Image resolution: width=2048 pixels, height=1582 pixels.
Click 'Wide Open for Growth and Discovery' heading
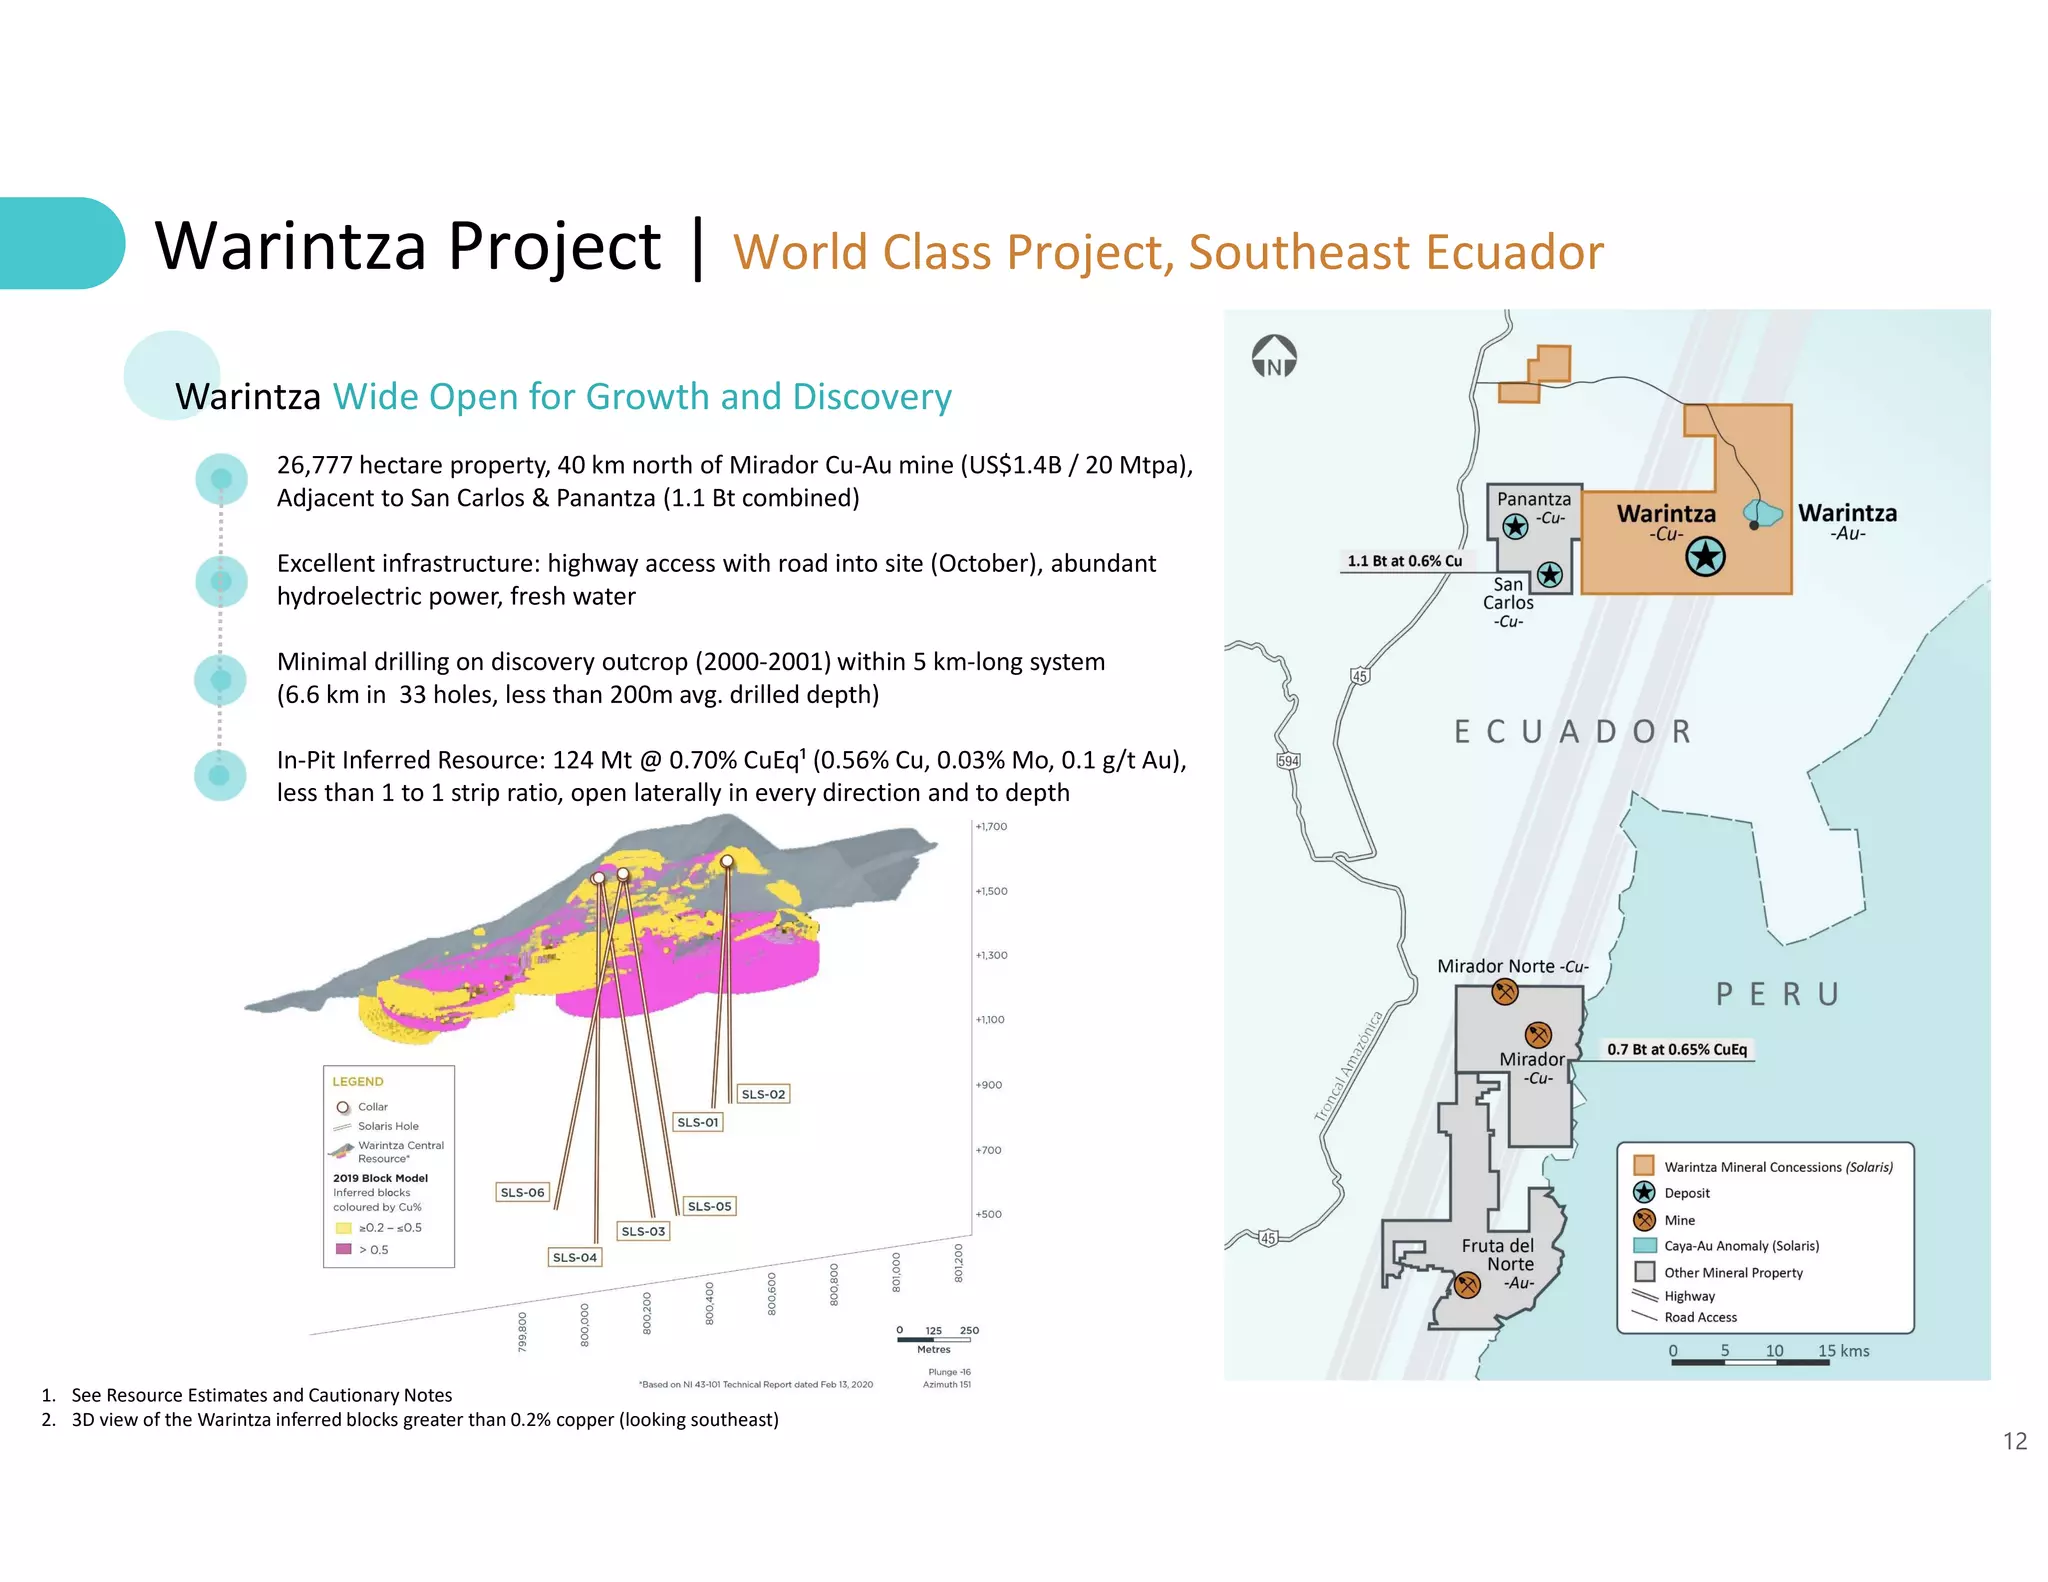(642, 397)
